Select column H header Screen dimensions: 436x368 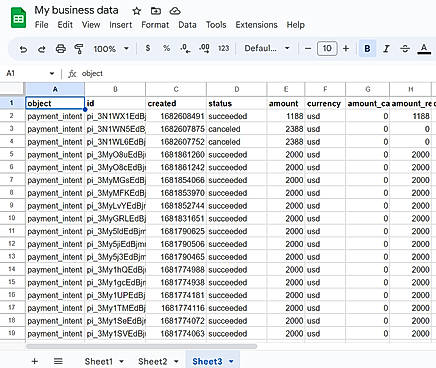411,89
